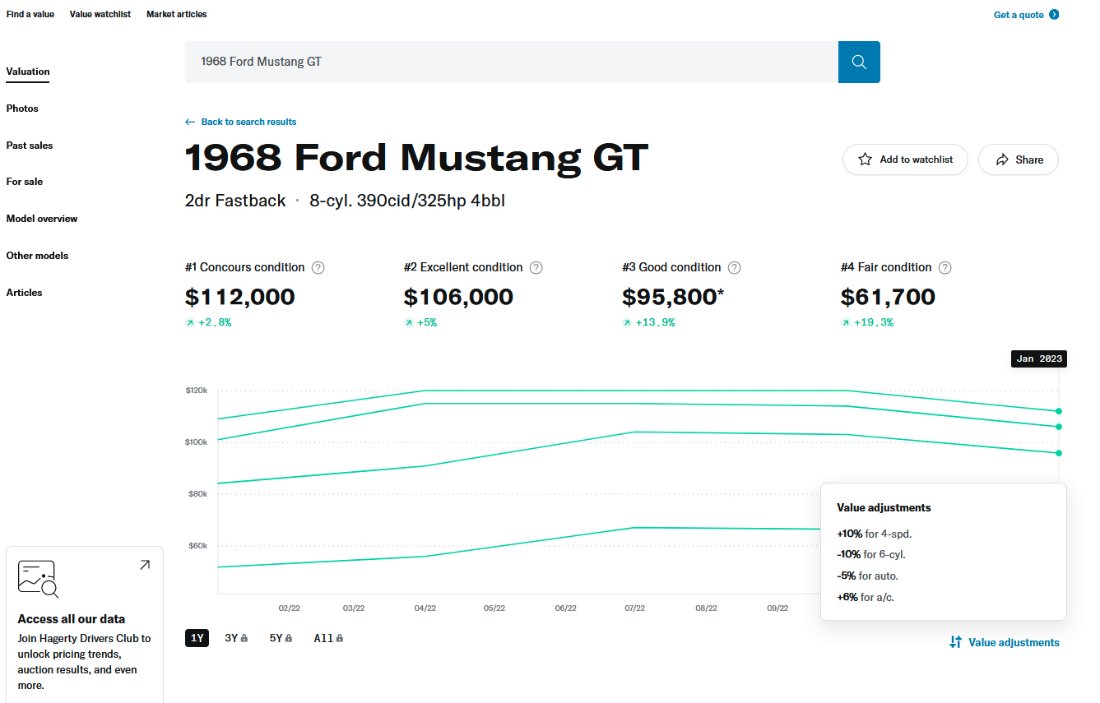Click the +6% for a/c. adjustment

(865, 597)
